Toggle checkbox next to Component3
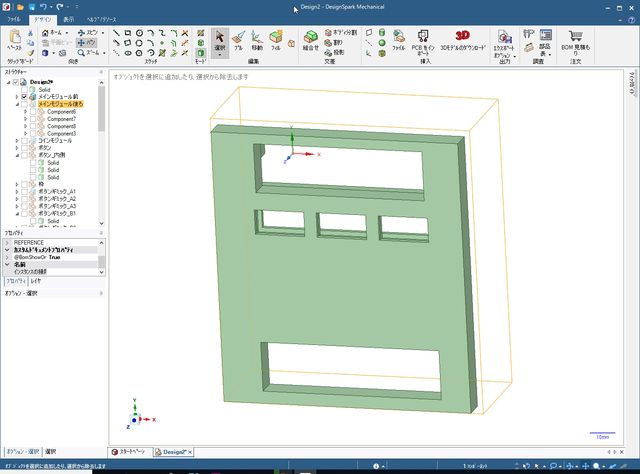 coord(33,134)
